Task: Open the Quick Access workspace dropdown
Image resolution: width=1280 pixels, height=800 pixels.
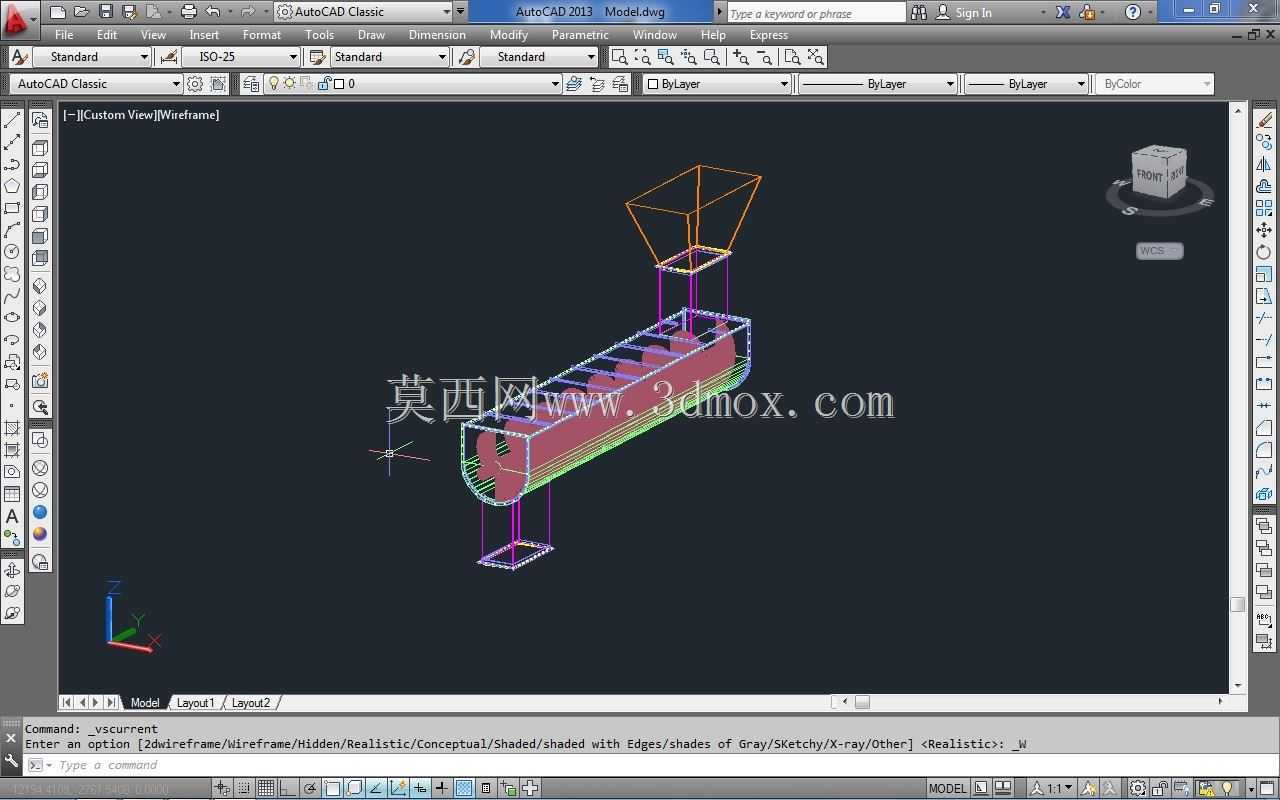Action: (x=363, y=12)
